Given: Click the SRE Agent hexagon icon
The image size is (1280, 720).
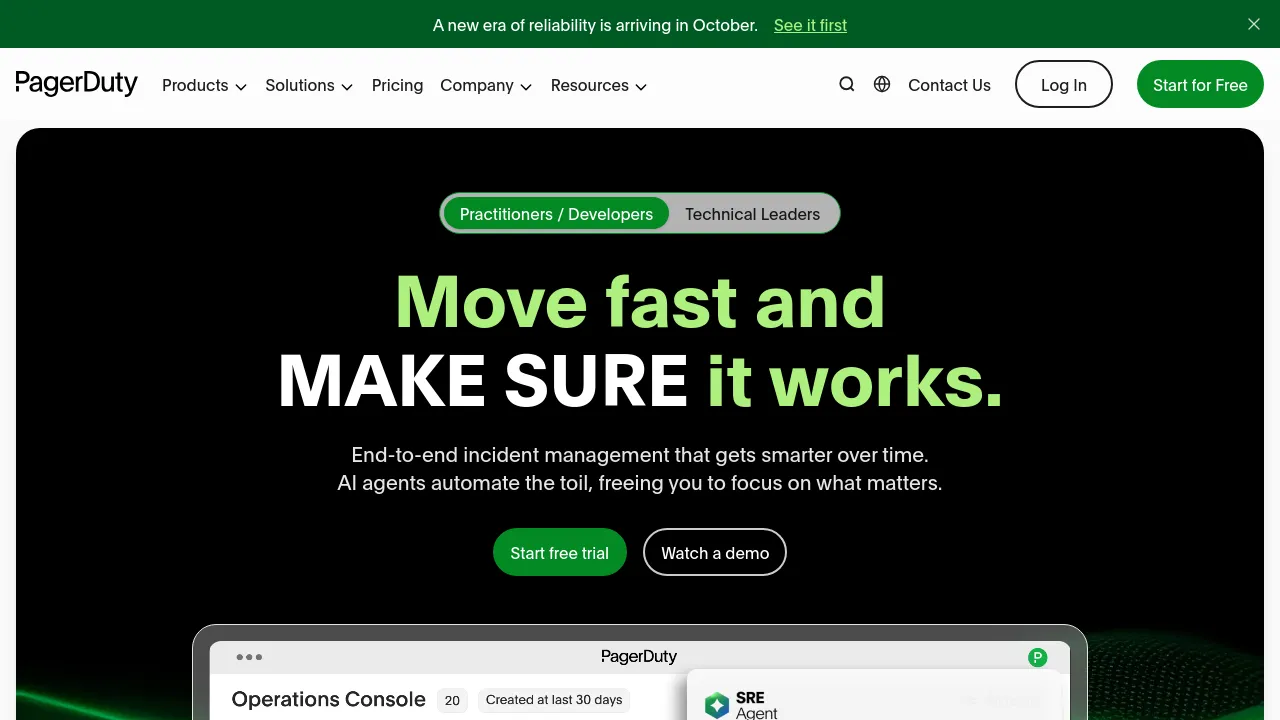Looking at the screenshot, I should click(717, 705).
